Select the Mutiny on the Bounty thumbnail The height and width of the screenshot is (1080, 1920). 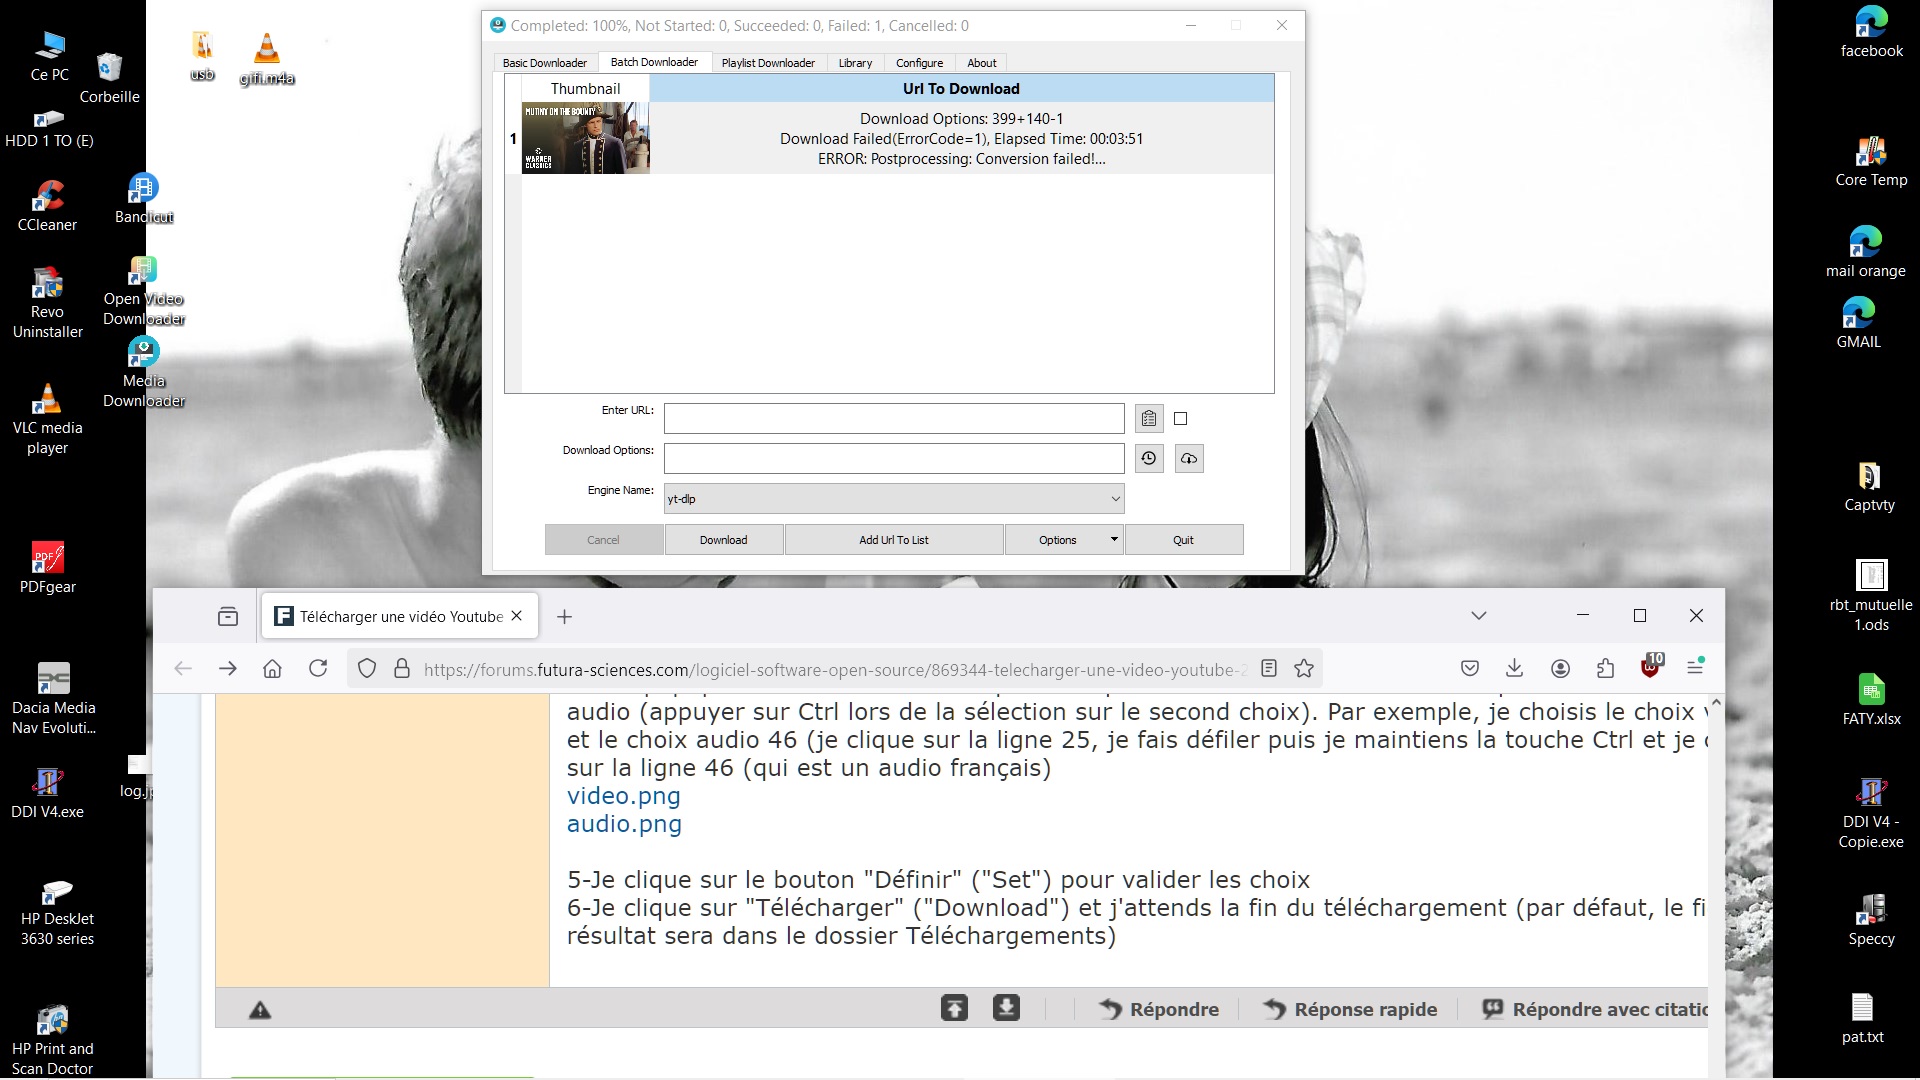585,139
